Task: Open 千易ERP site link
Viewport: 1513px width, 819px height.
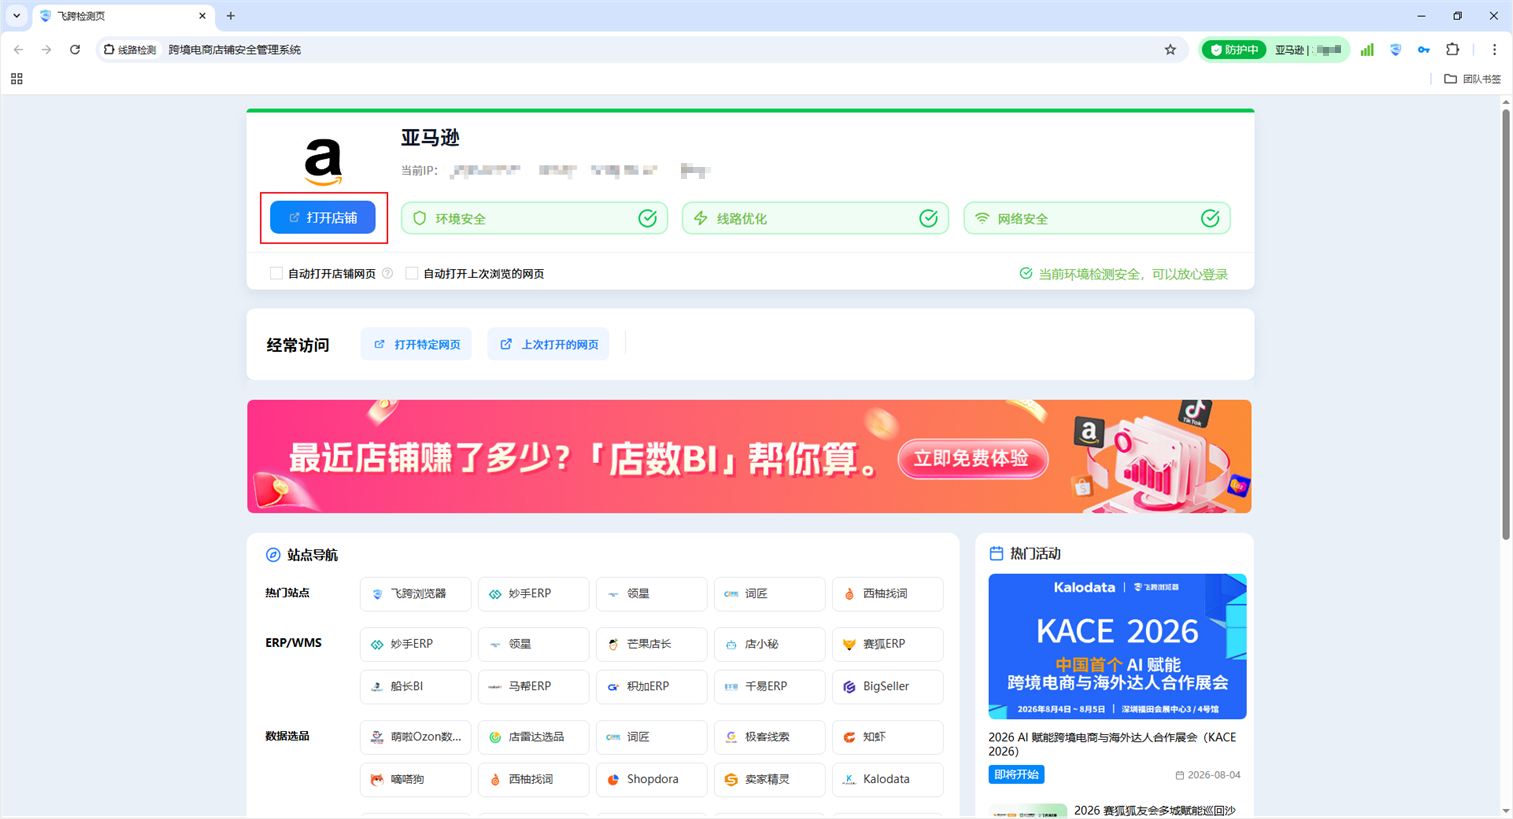Action: (x=769, y=686)
